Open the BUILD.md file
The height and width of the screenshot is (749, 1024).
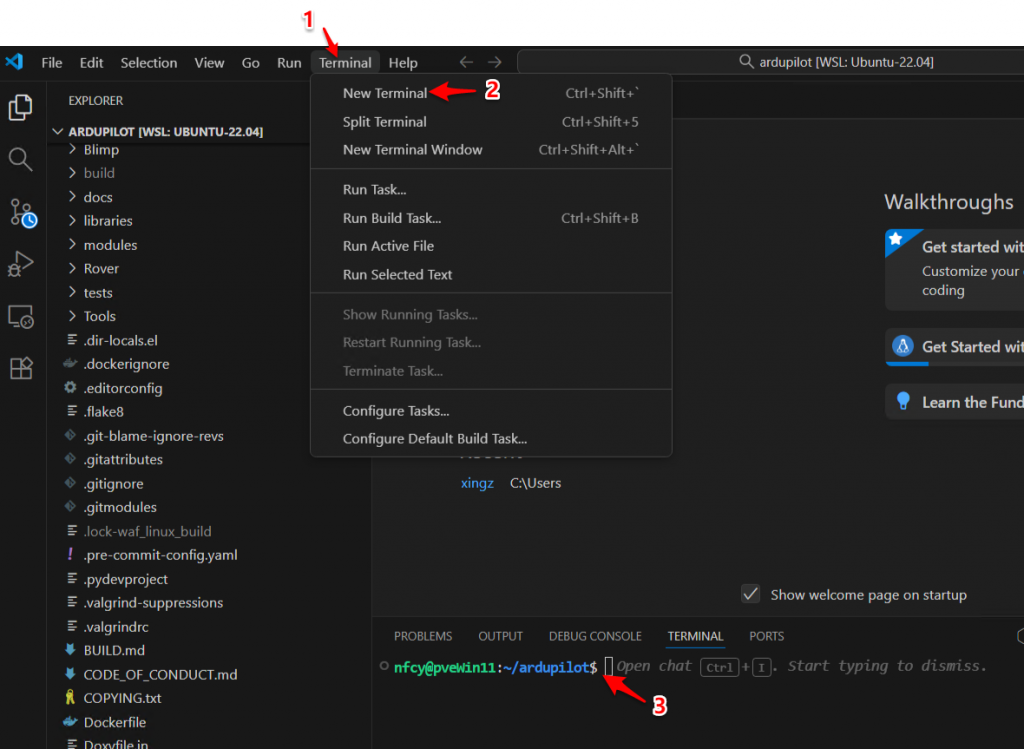click(114, 651)
